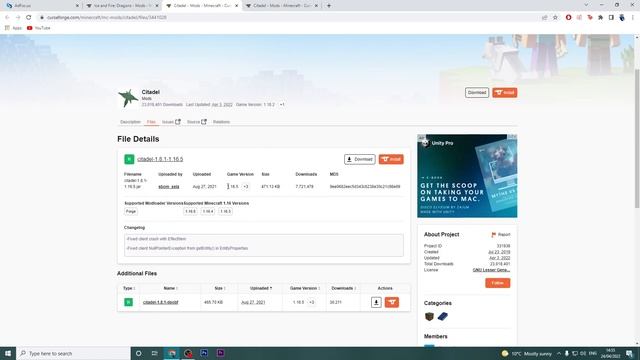
Task: Expand +3 versions in the Additional Files row
Action: [x=311, y=302]
